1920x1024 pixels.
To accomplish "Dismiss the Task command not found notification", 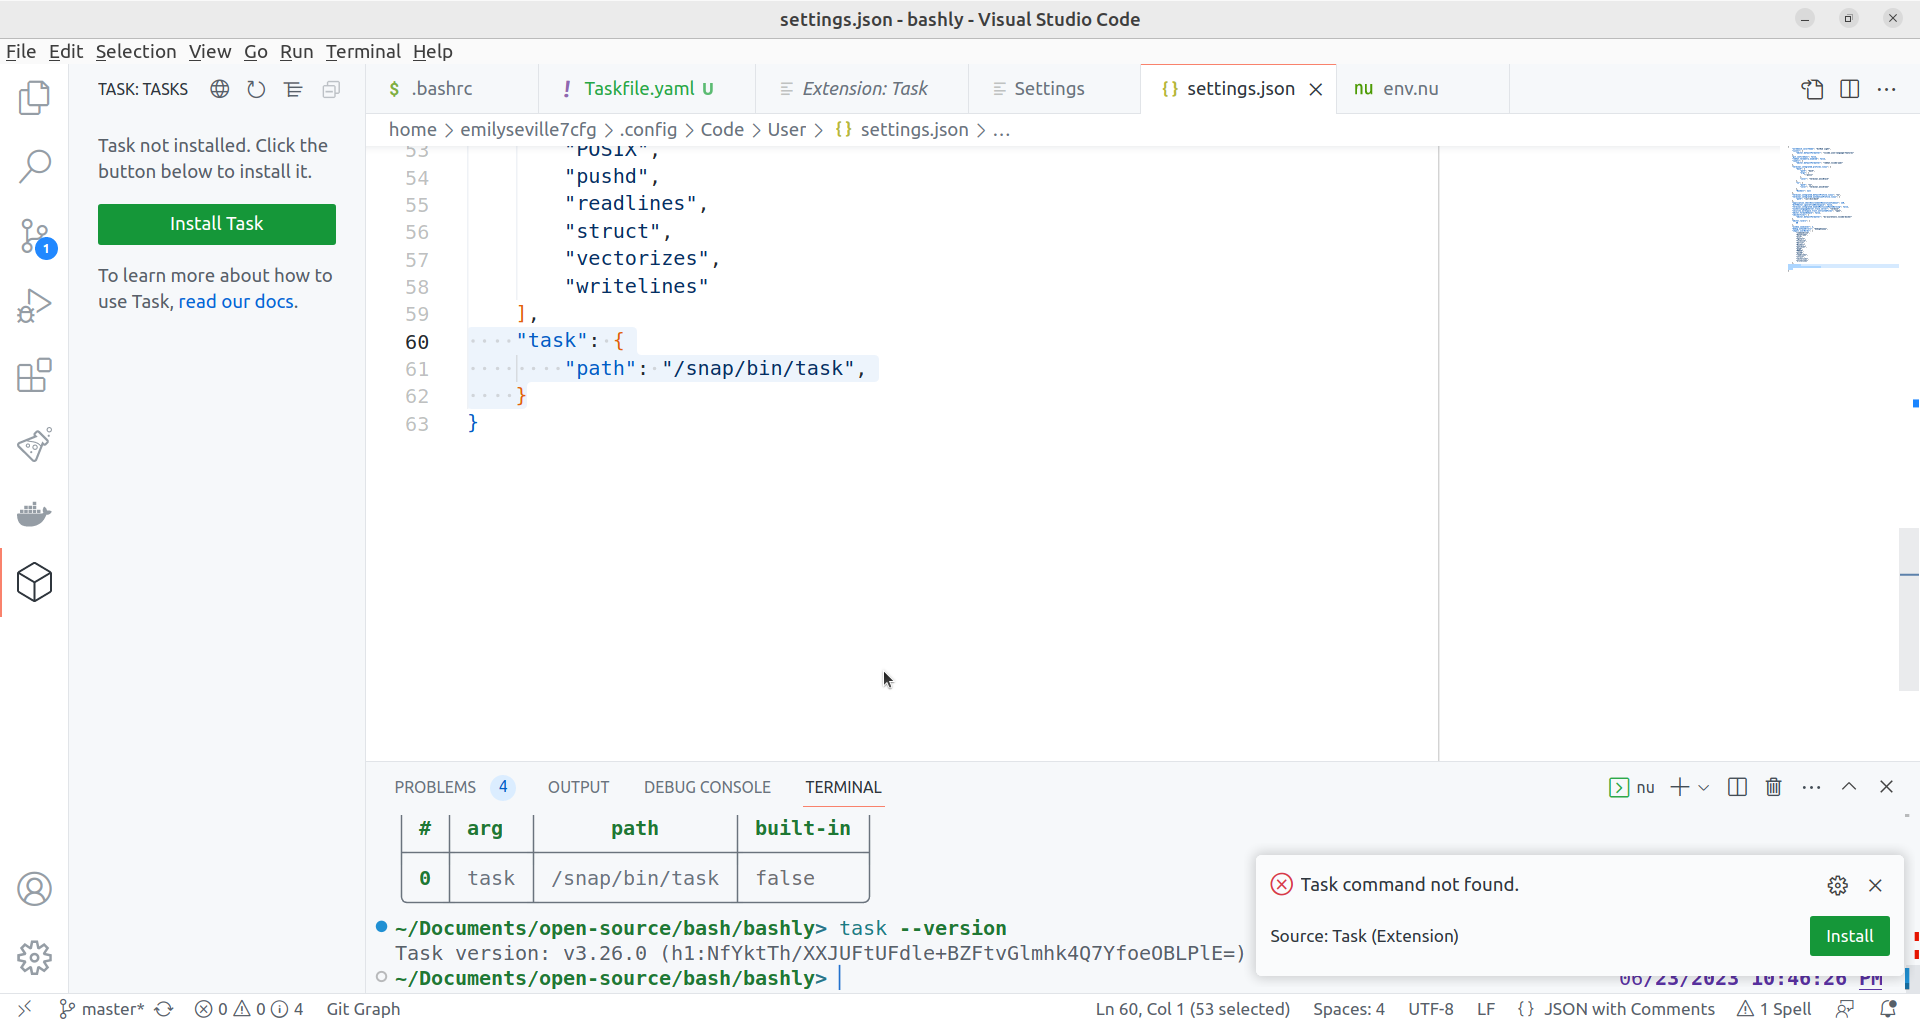I will [x=1876, y=885].
